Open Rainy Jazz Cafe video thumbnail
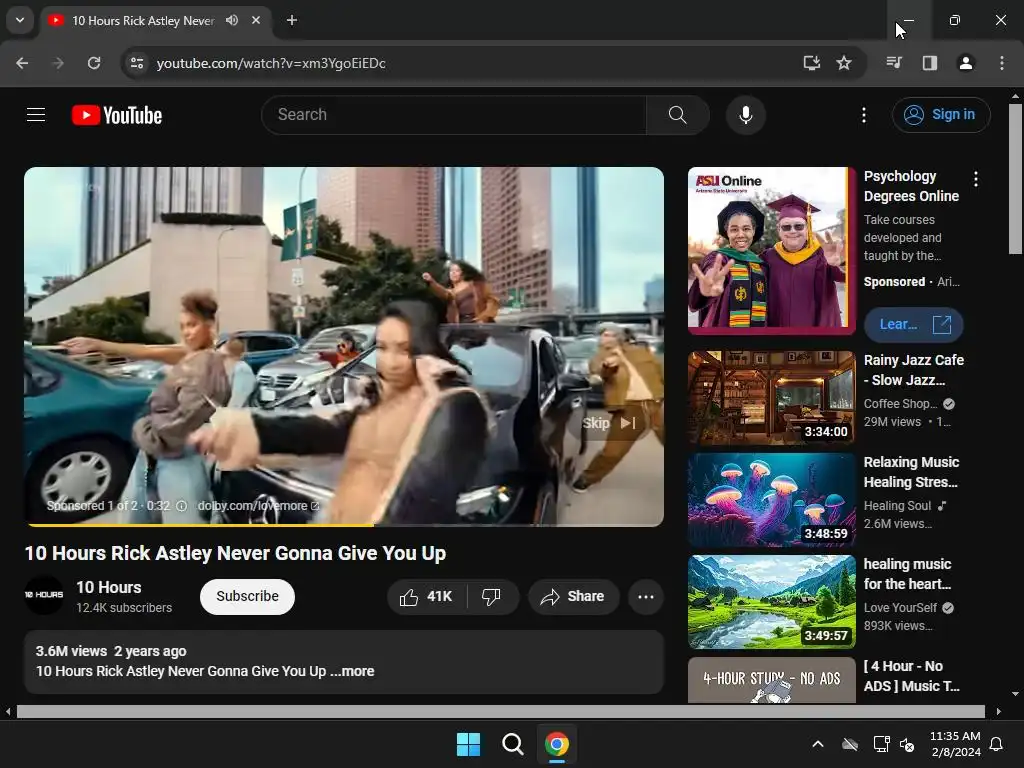The height and width of the screenshot is (768, 1024). click(771, 398)
